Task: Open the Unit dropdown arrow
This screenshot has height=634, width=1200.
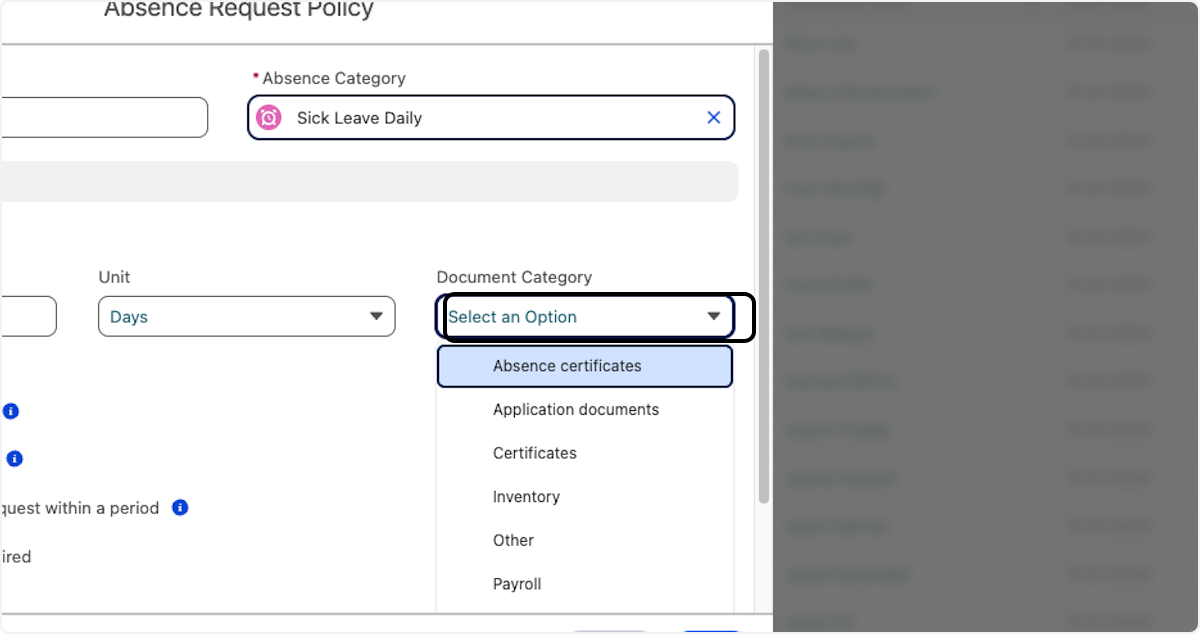Action: tap(376, 317)
